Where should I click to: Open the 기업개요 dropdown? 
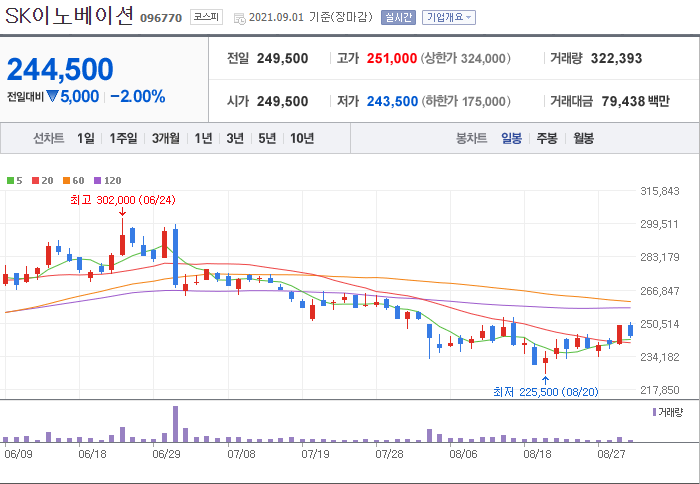pyautogui.click(x=449, y=17)
